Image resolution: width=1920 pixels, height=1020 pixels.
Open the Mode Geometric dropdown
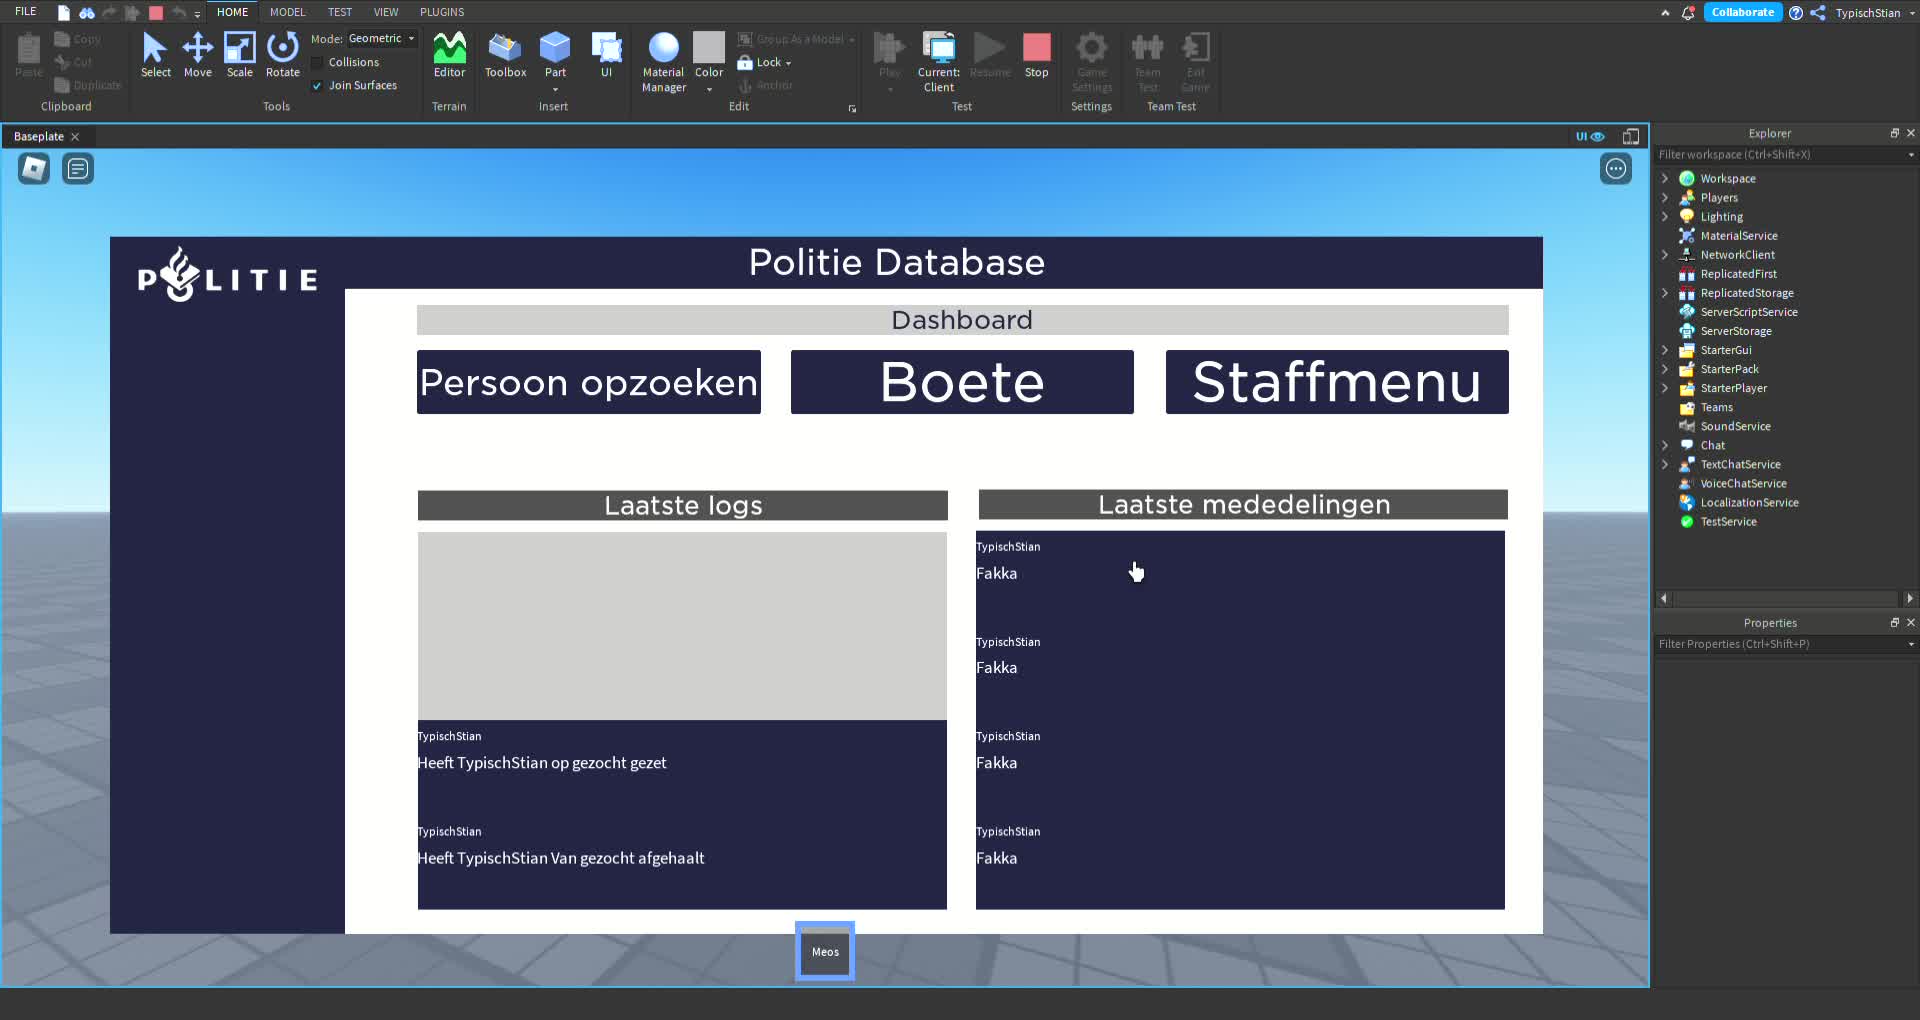tap(381, 39)
